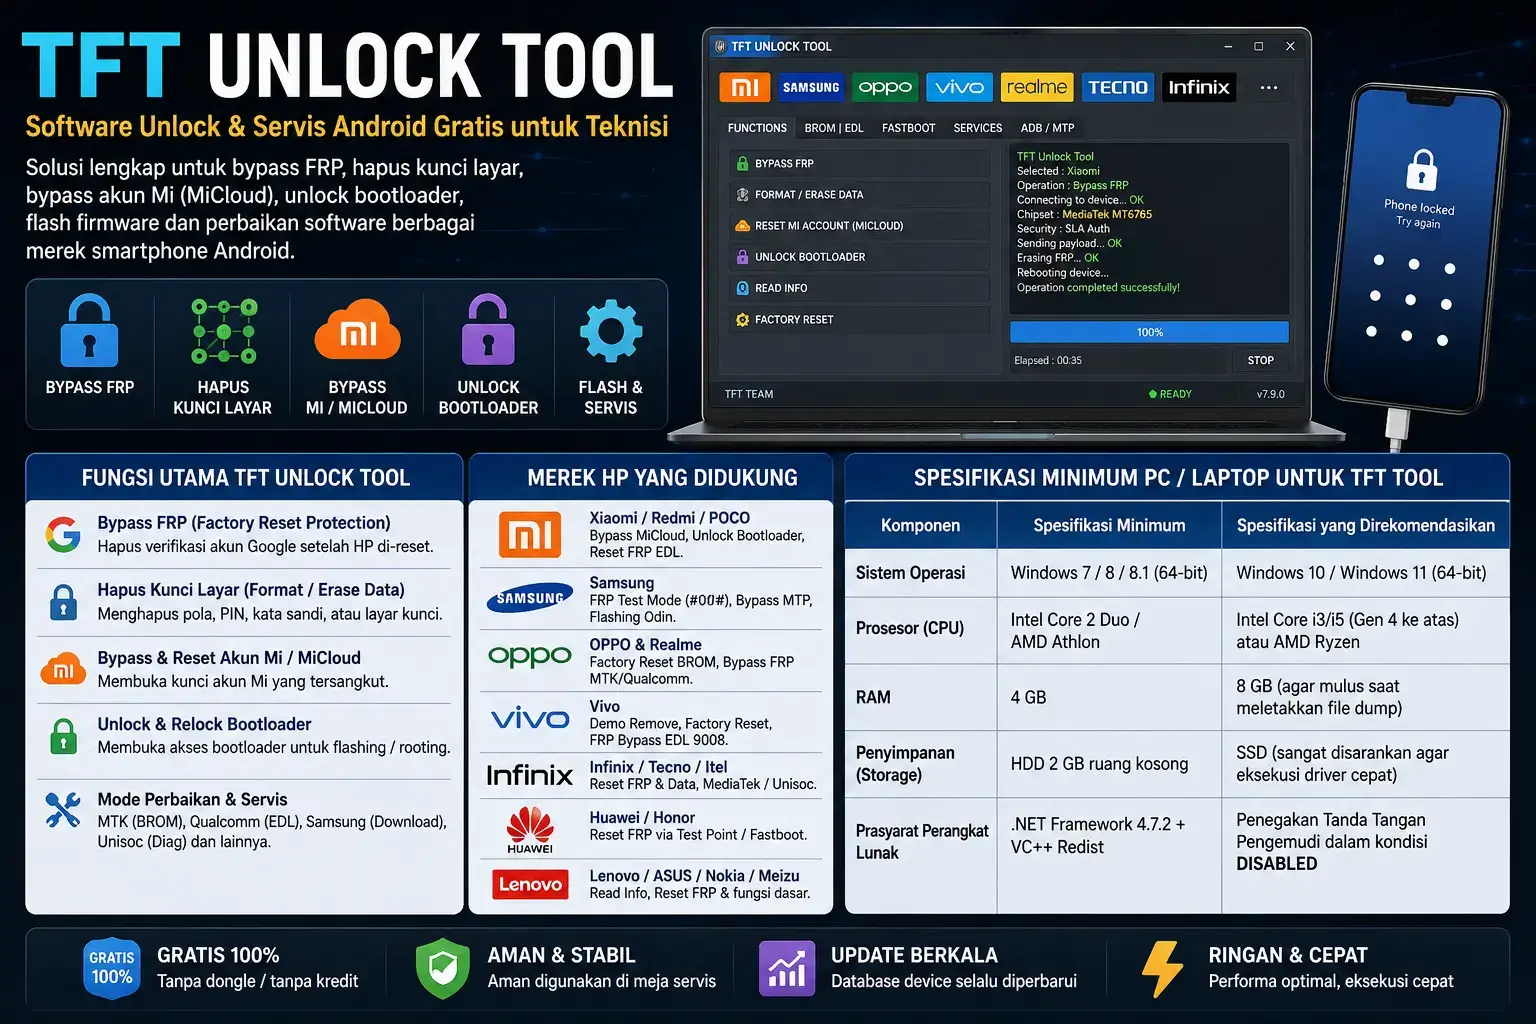Click the Vivo logo in supported brands list

[x=530, y=718]
